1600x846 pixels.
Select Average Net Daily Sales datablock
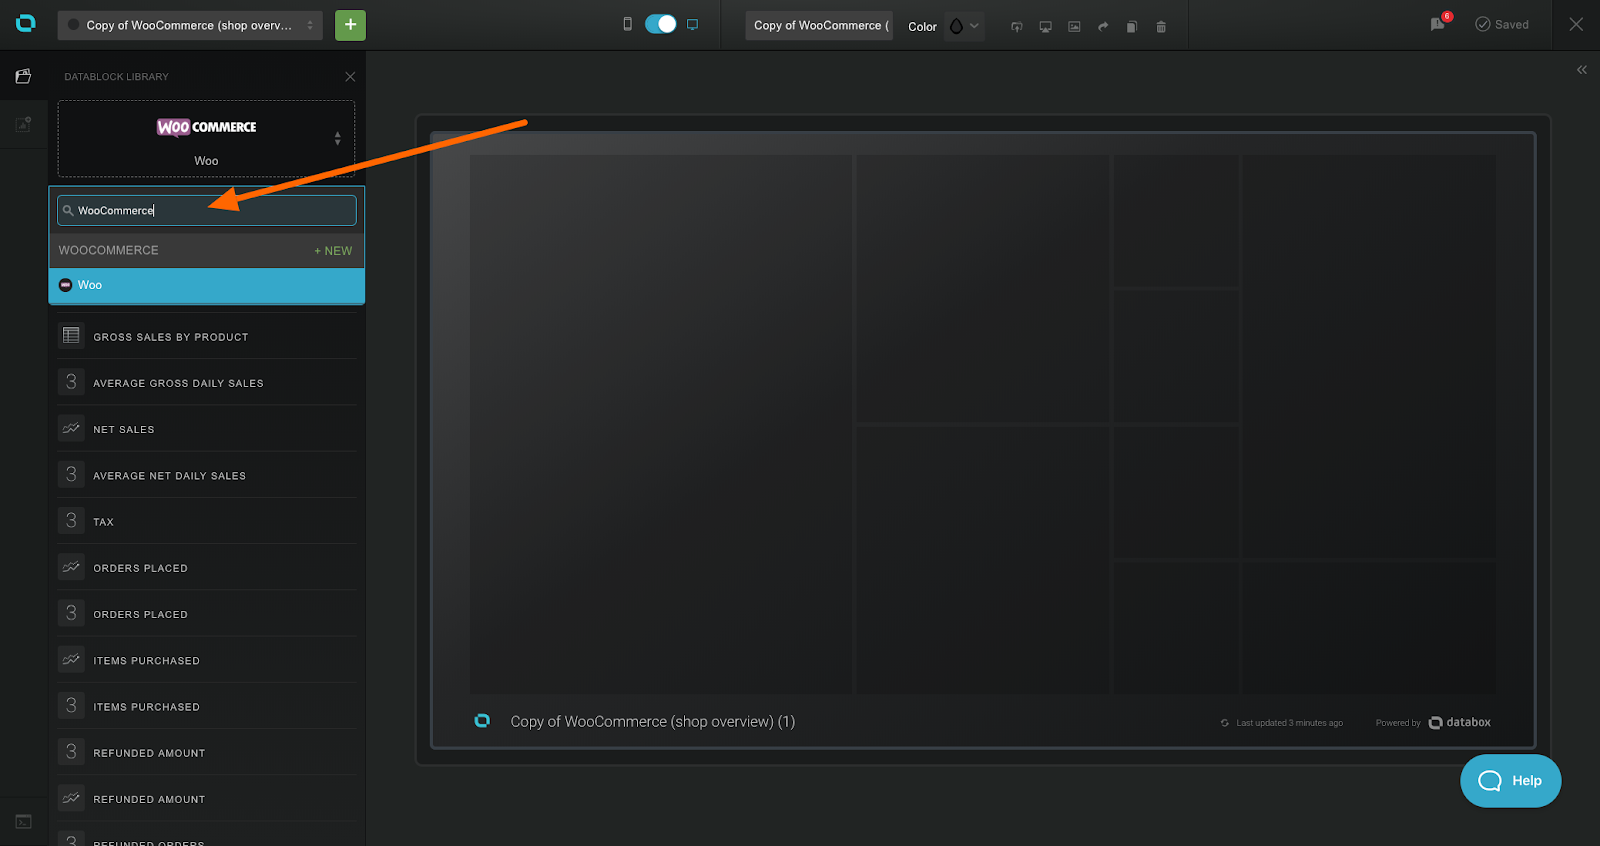pyautogui.click(x=207, y=475)
